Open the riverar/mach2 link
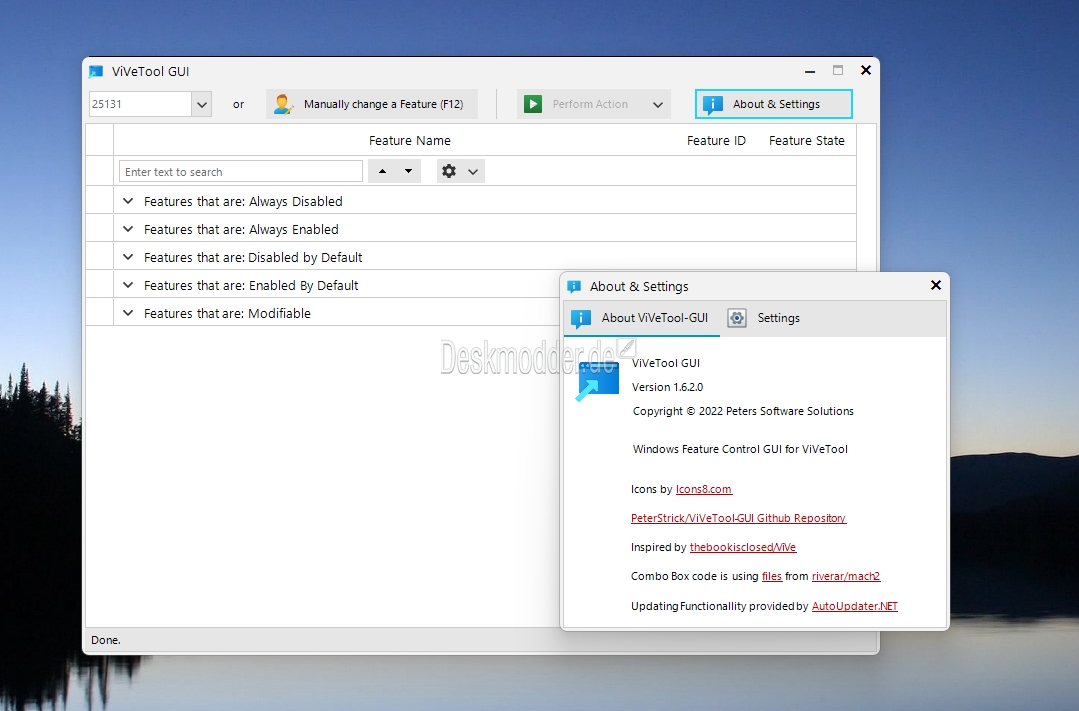Viewport: 1079px width, 711px height. (x=846, y=576)
